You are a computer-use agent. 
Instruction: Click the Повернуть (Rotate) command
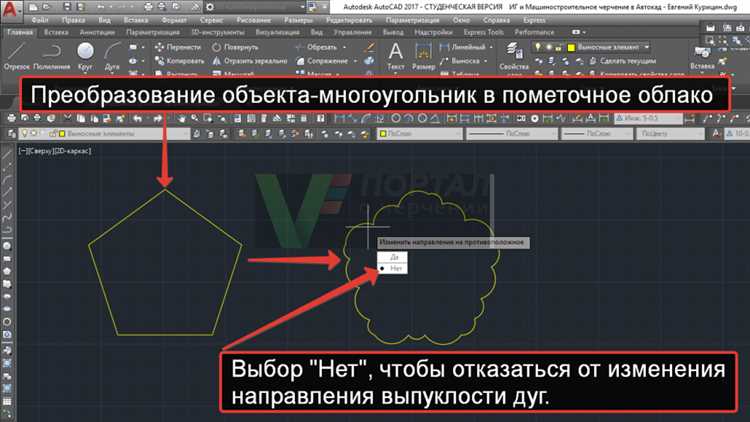(235, 47)
